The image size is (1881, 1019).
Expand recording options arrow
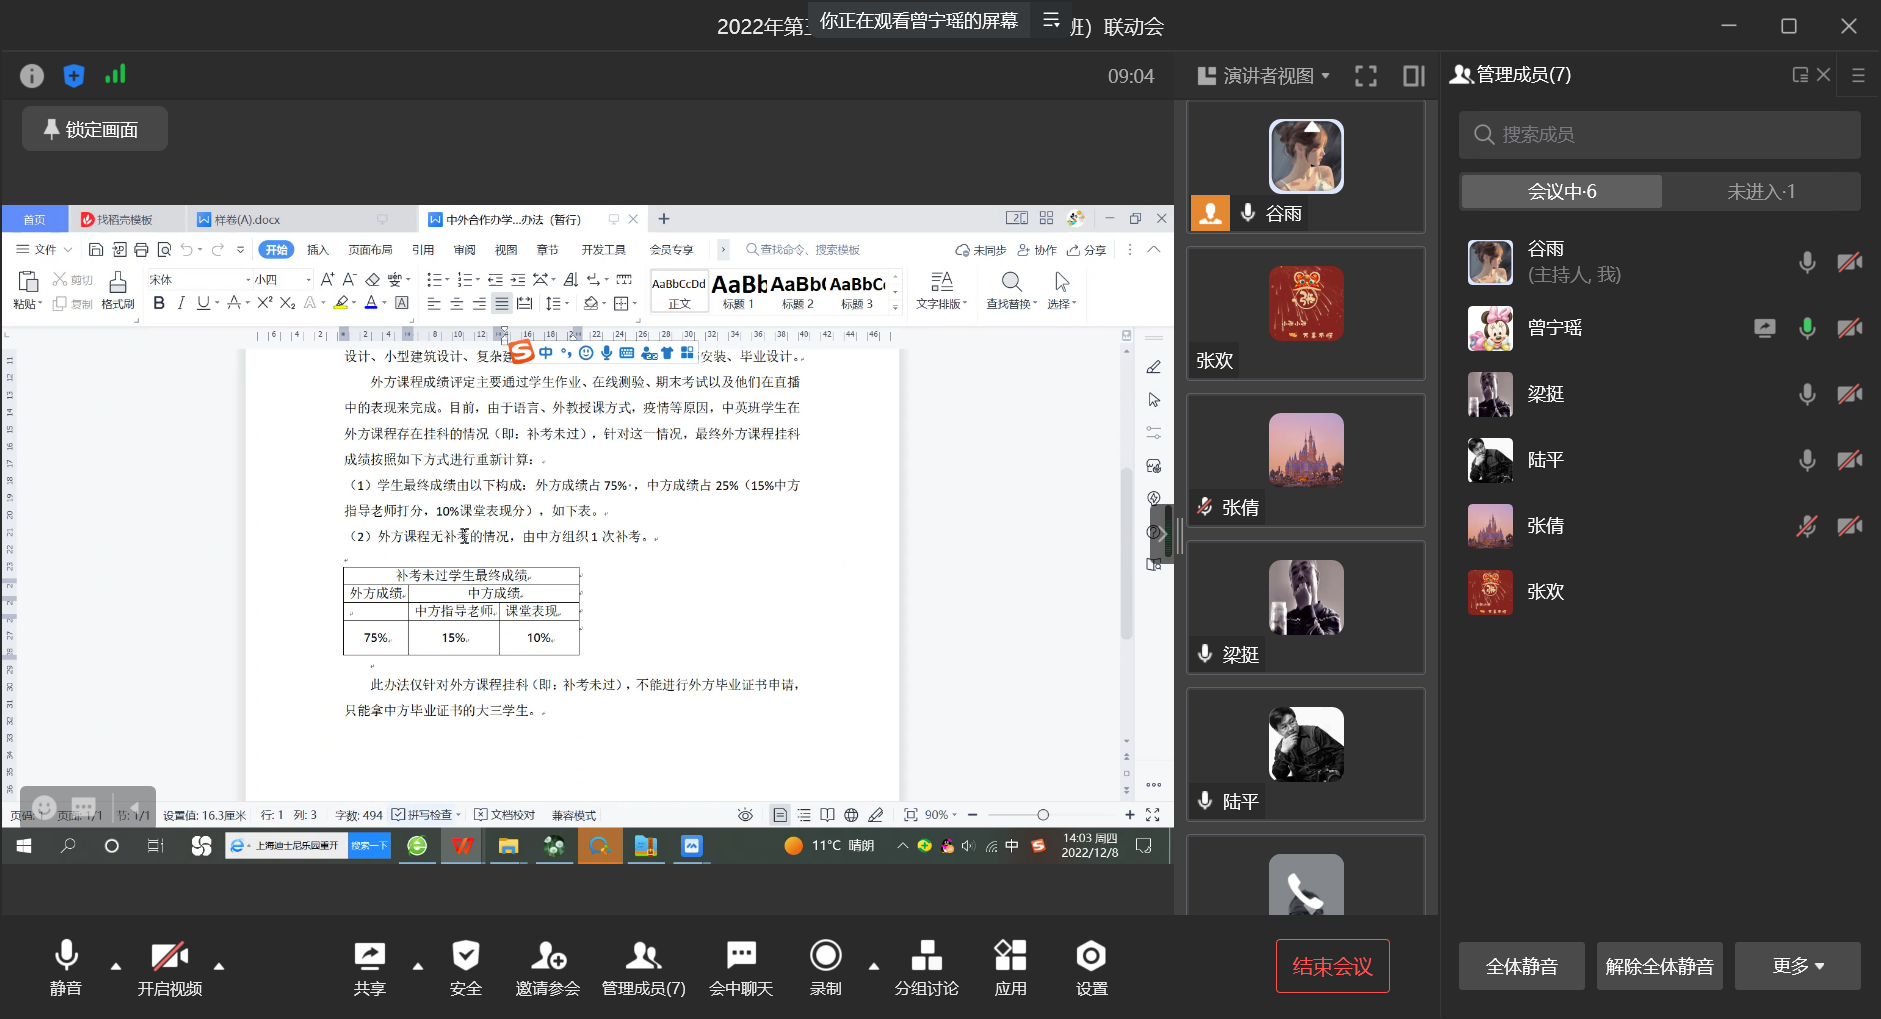[874, 966]
